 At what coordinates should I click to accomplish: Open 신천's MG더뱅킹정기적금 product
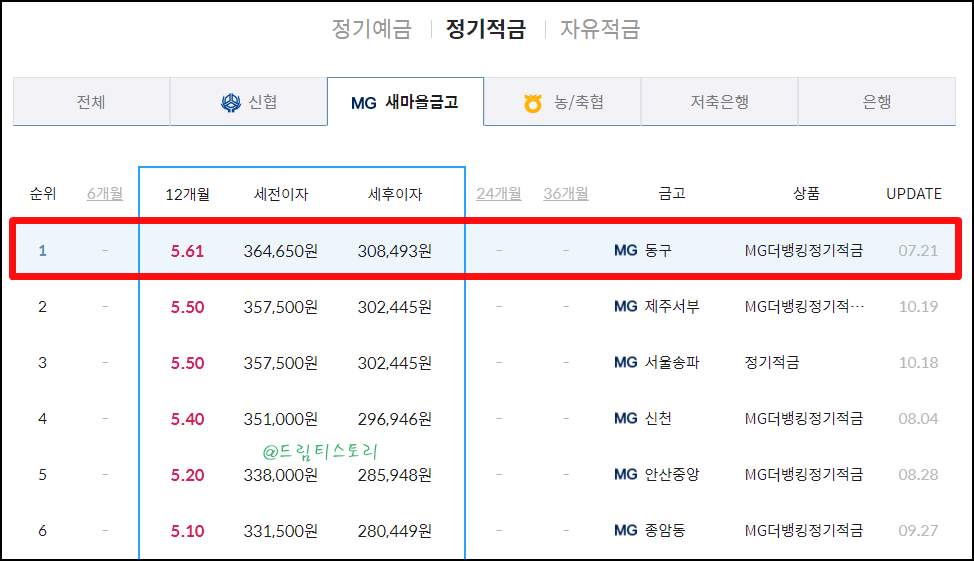804,418
